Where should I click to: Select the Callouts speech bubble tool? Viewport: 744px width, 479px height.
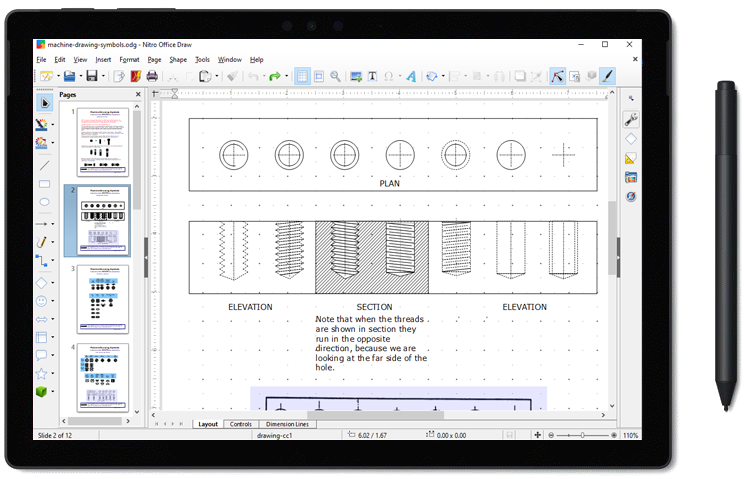click(x=42, y=355)
